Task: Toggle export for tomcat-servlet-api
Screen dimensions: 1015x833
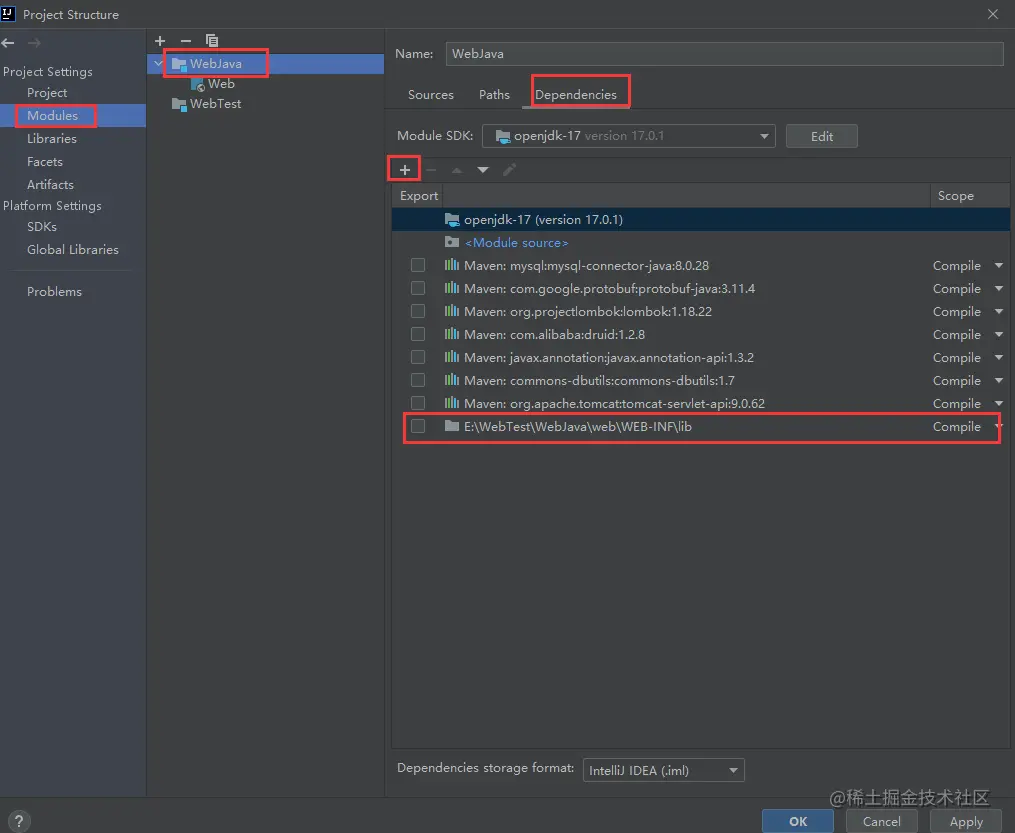Action: 418,403
